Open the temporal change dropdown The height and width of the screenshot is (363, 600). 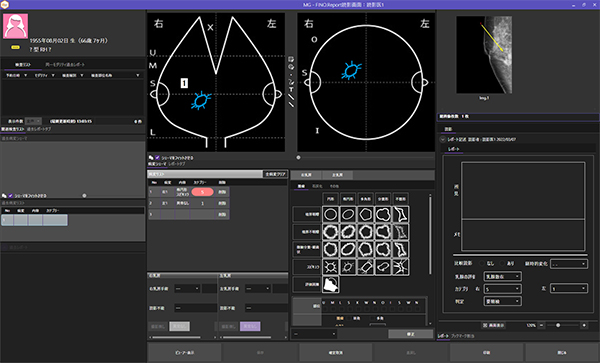click(569, 264)
